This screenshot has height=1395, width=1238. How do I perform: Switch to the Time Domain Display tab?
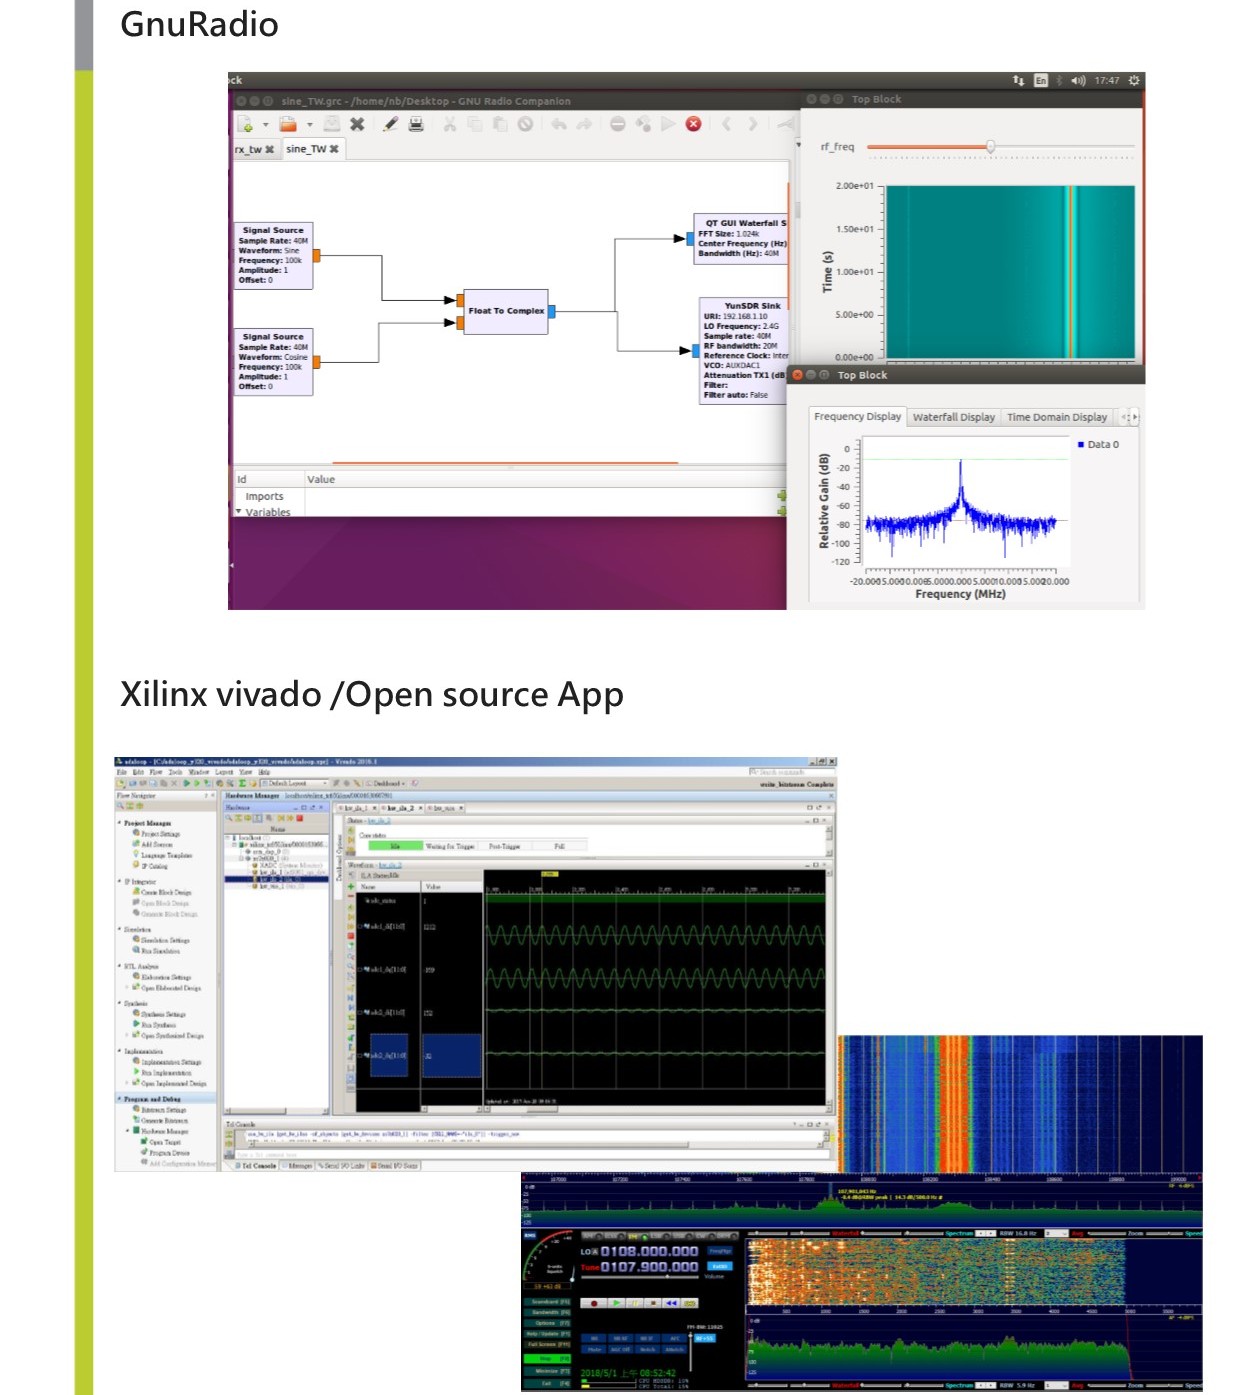coord(1057,418)
